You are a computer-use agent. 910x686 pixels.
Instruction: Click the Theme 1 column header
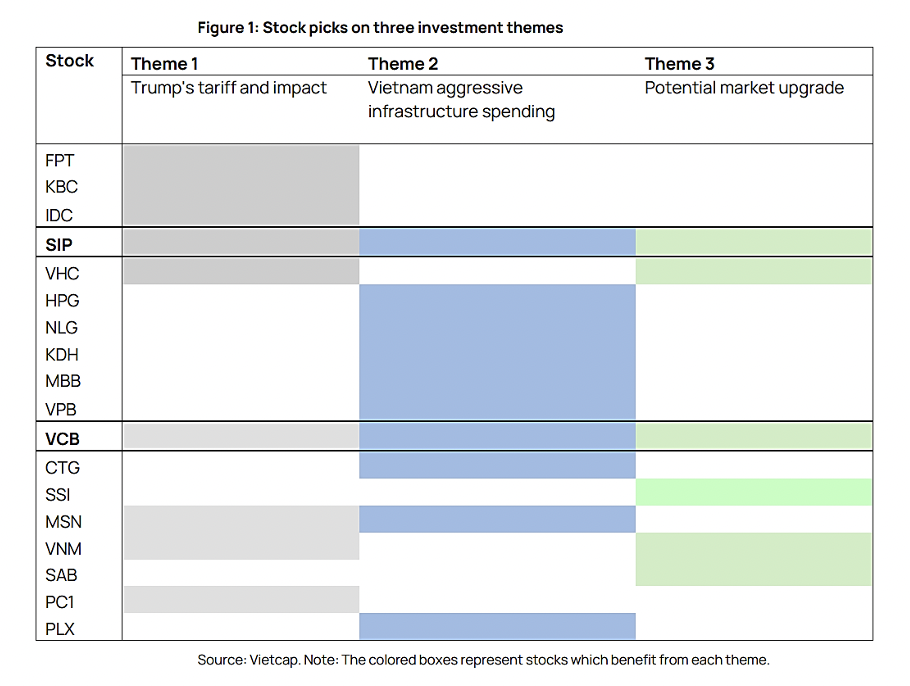coord(165,64)
